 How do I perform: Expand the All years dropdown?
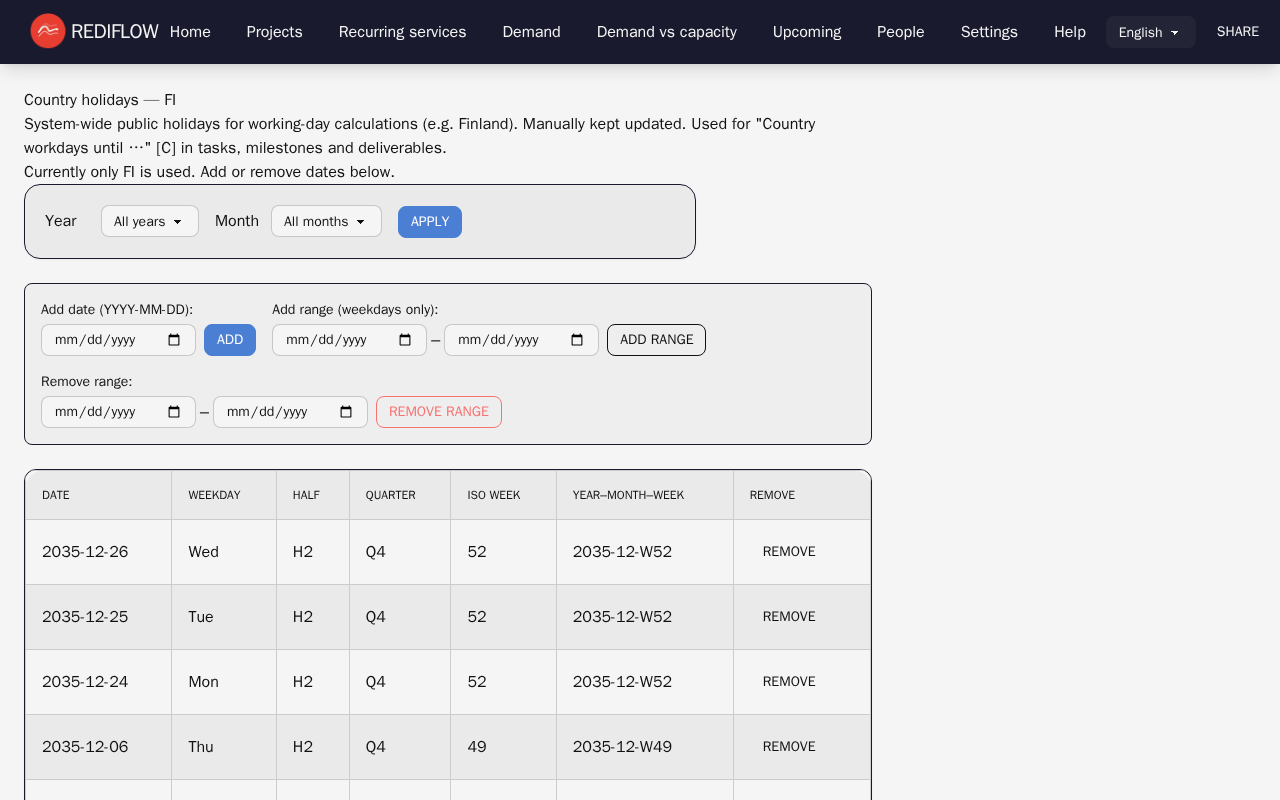click(149, 221)
